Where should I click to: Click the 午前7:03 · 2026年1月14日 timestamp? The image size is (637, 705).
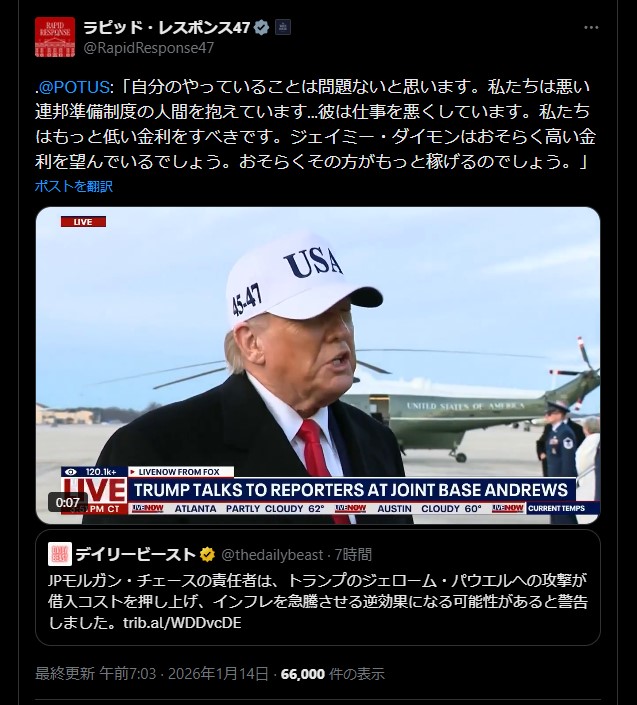pos(184,674)
